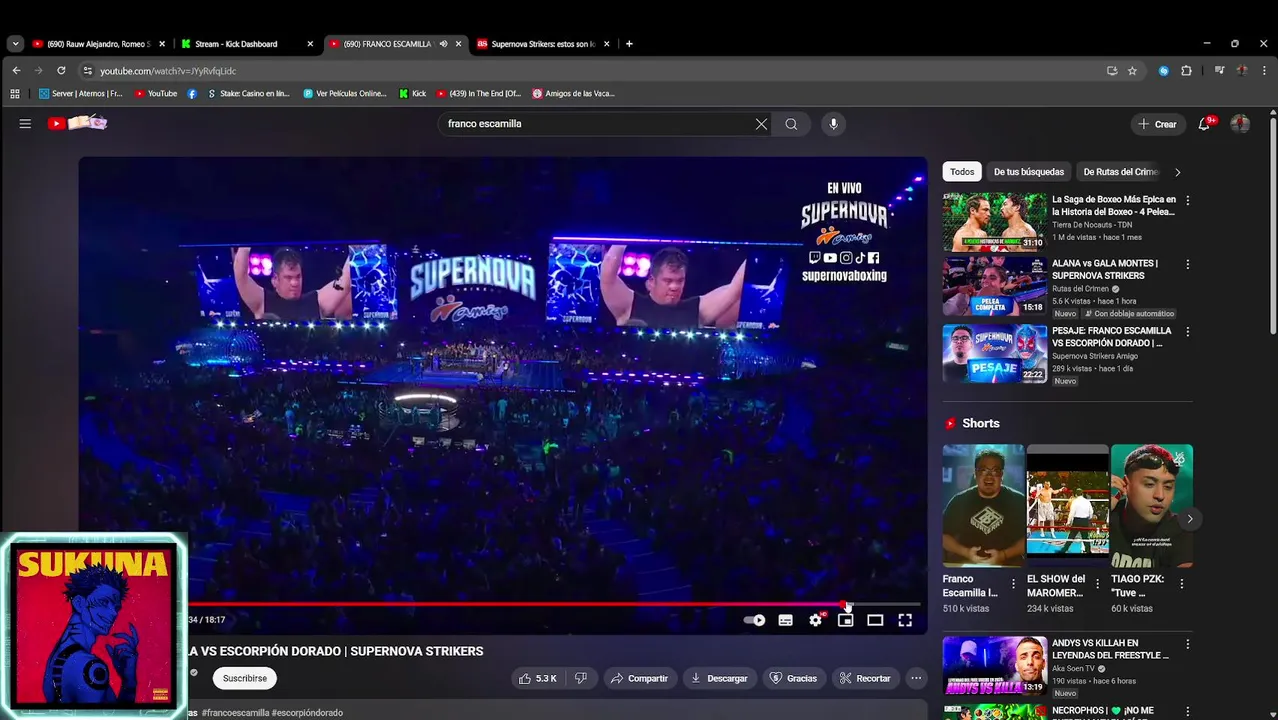Open ALANA vs GALA MONTES video title
This screenshot has width=1278, height=720.
coord(1105,269)
